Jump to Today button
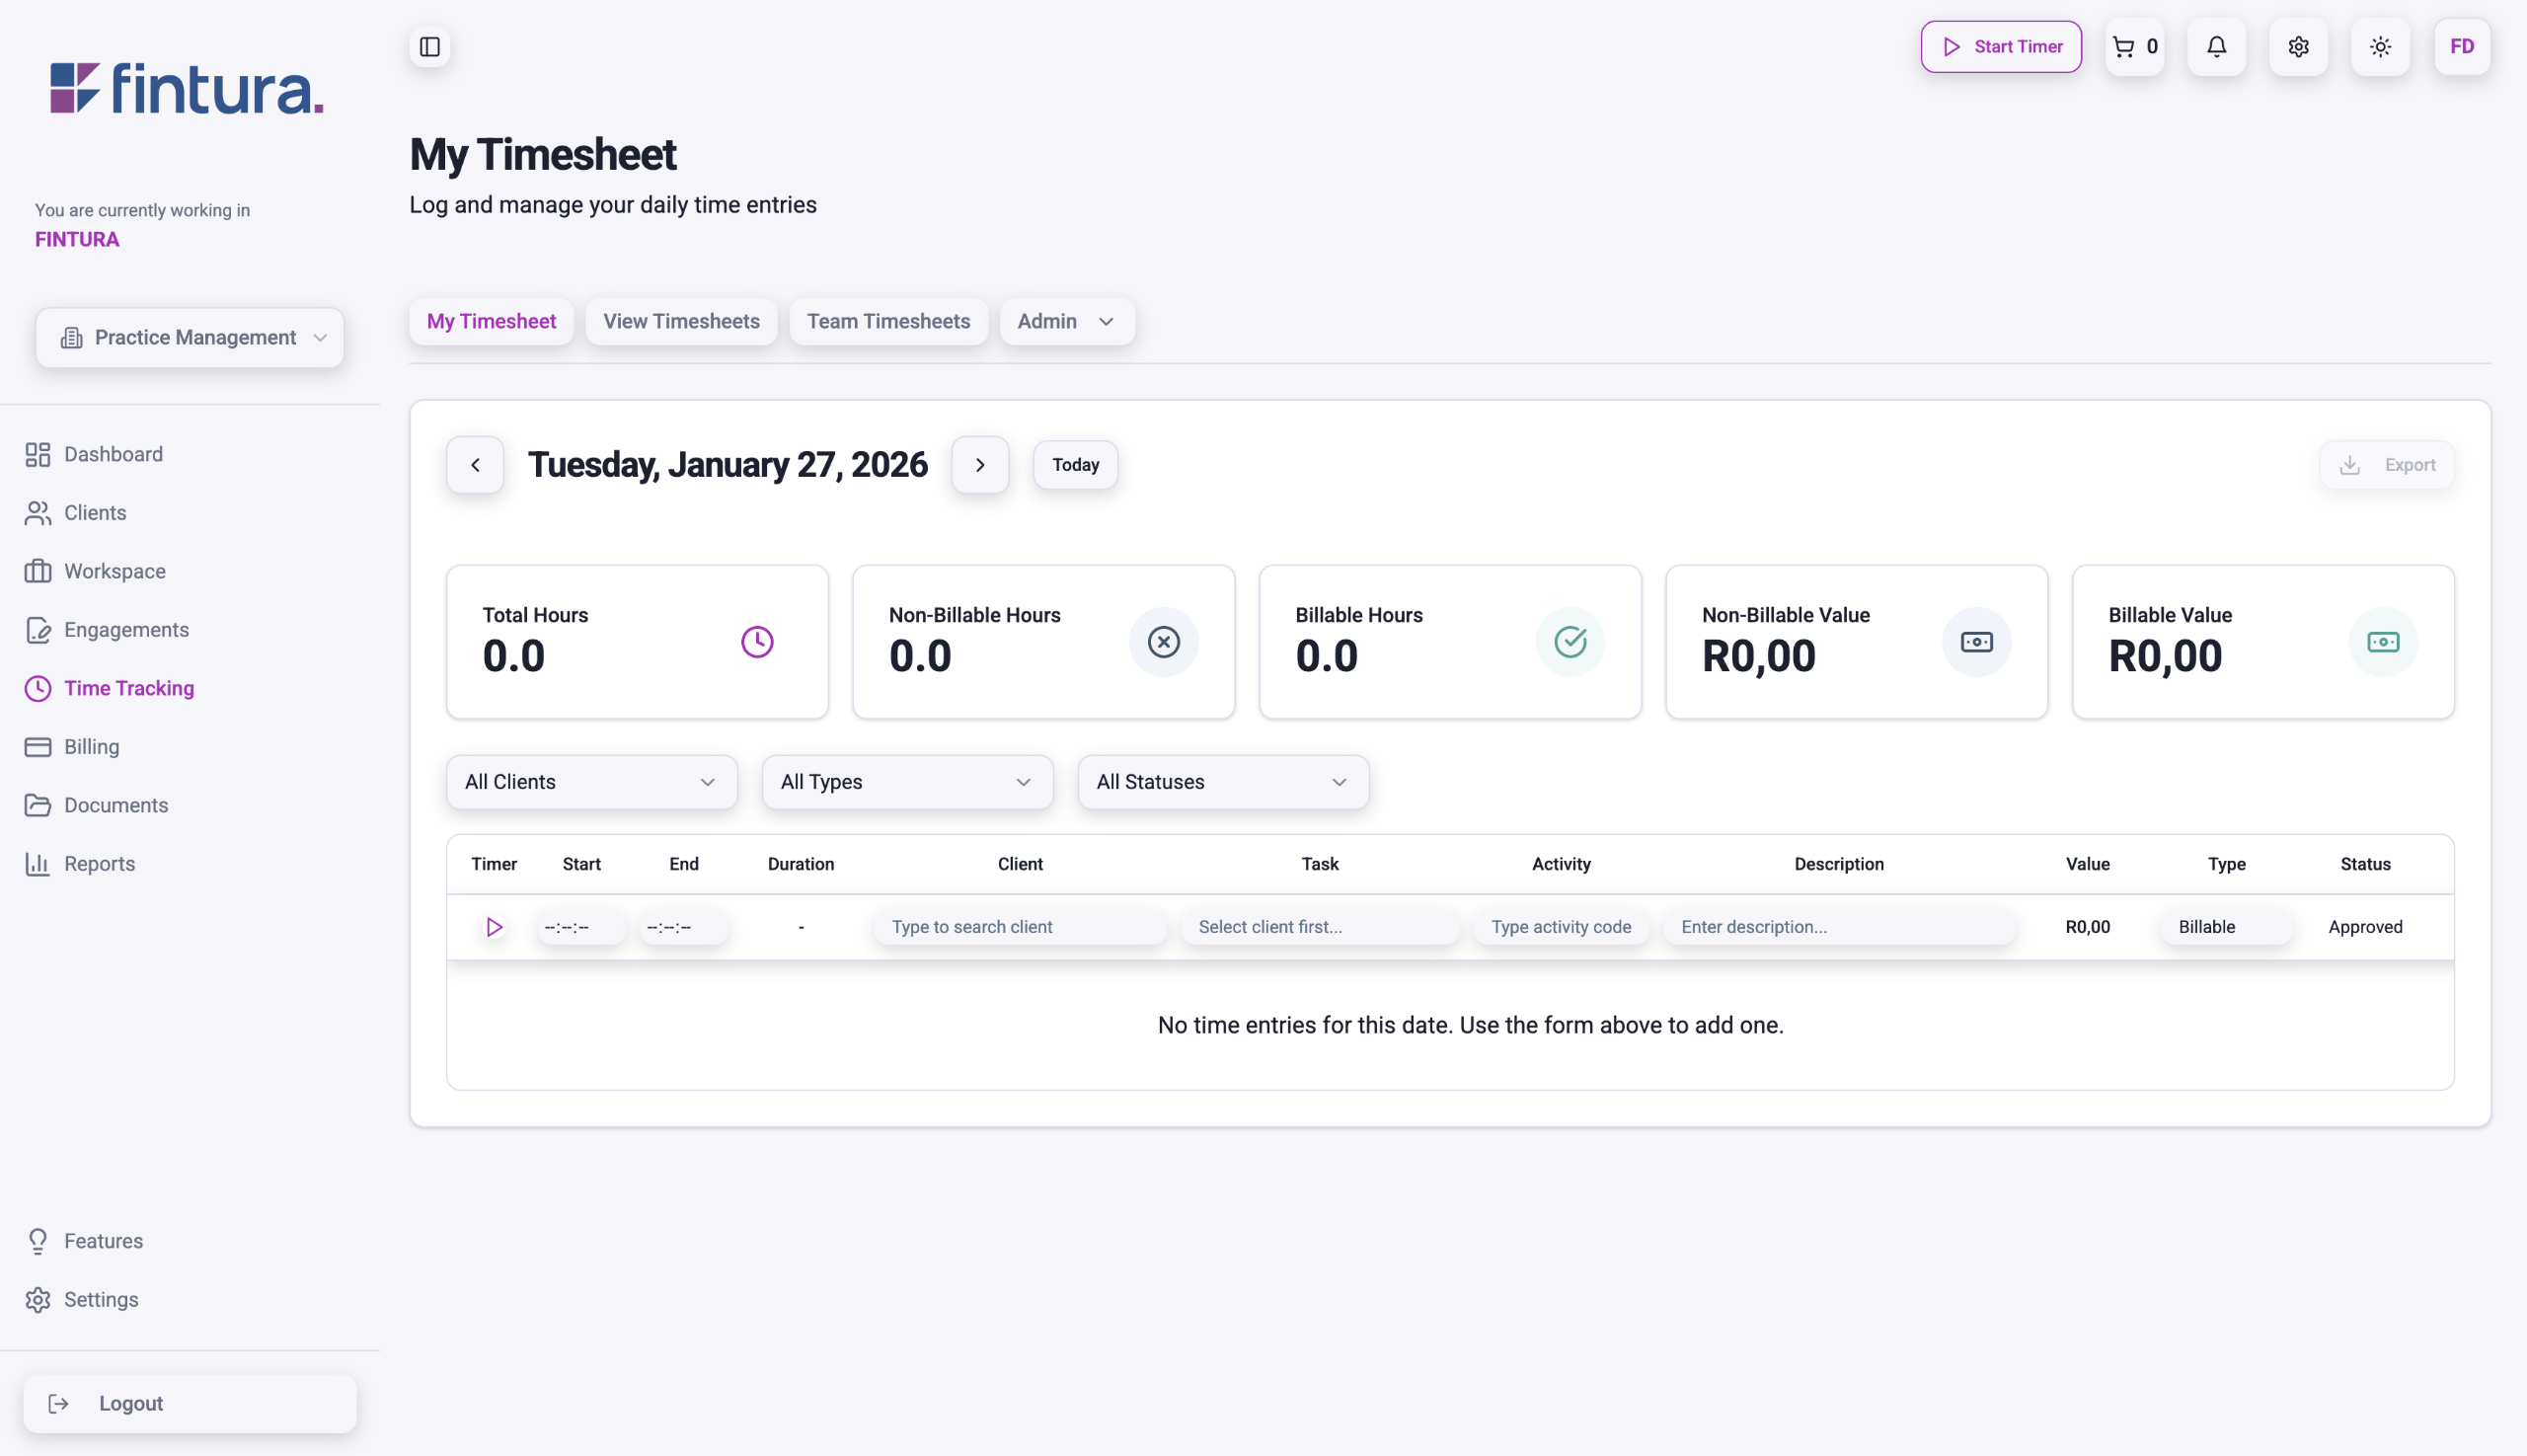Image resolution: width=2527 pixels, height=1456 pixels. coord(1075,465)
